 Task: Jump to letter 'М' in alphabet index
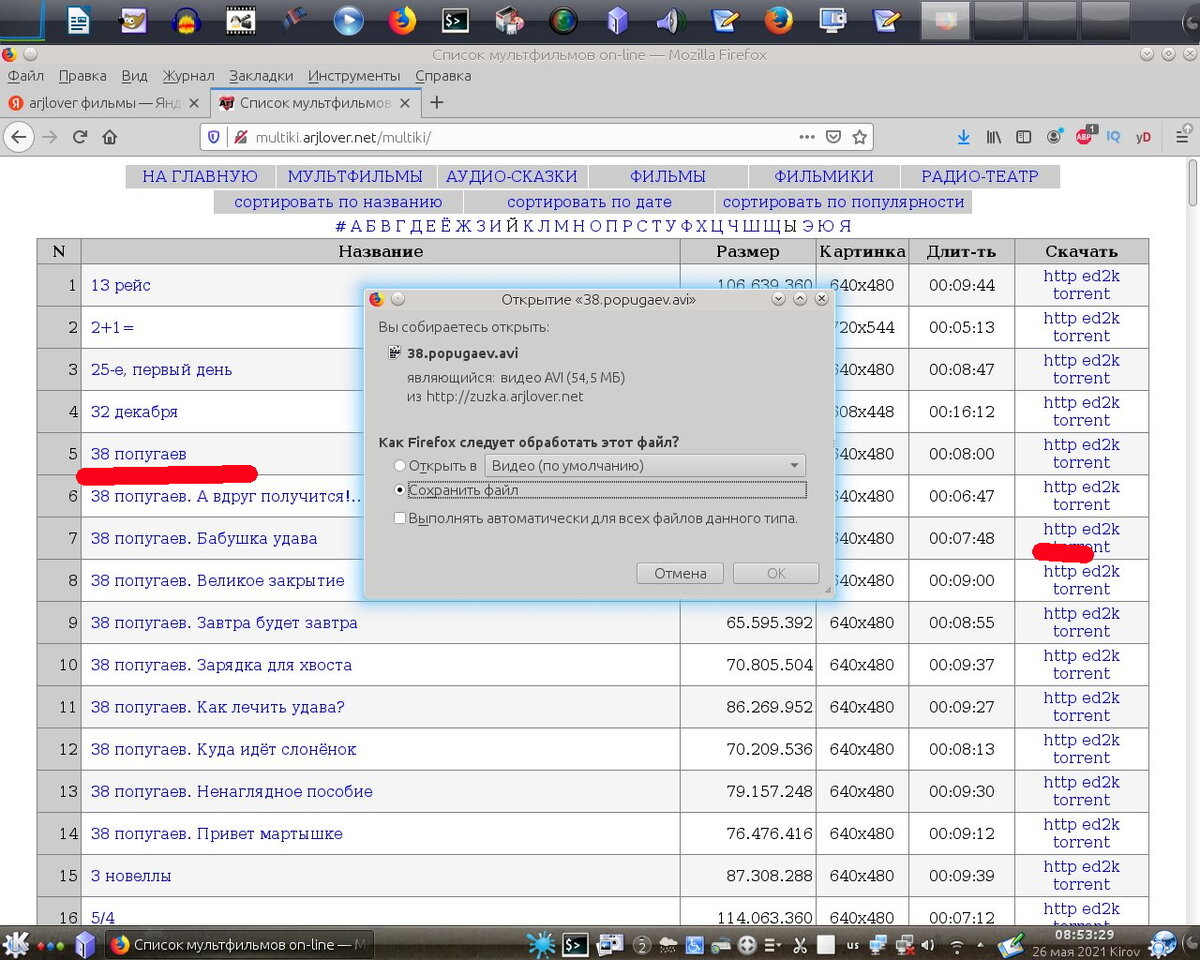(x=561, y=226)
